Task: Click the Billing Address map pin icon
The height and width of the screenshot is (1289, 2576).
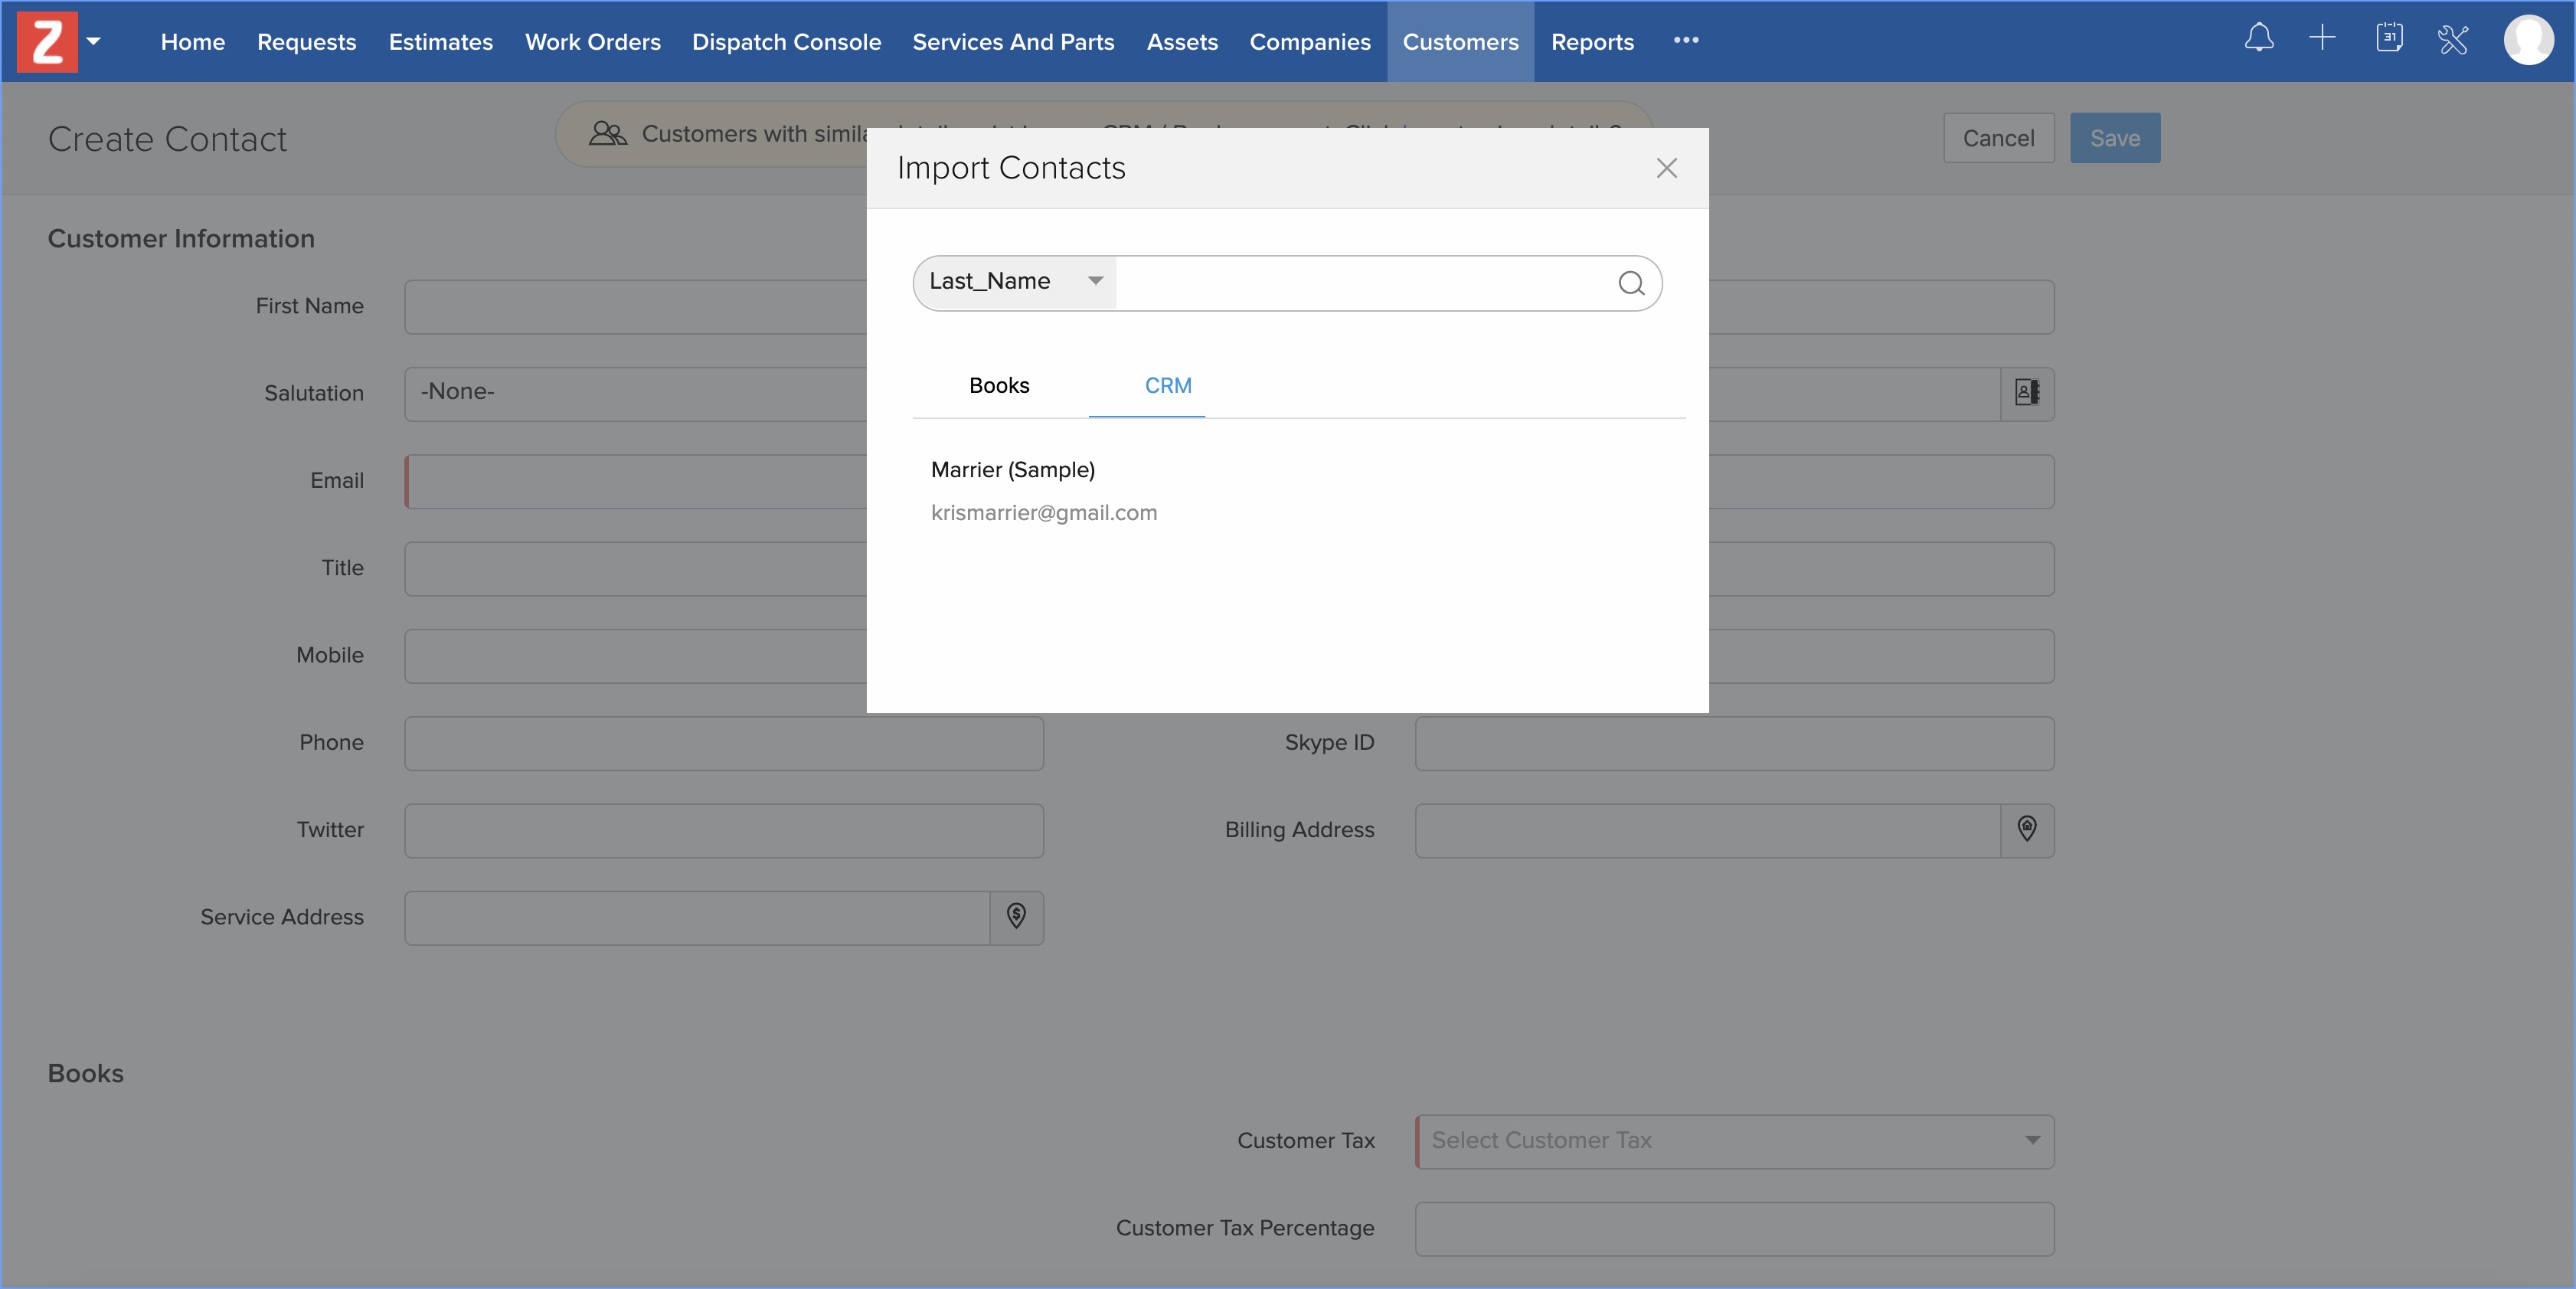Action: (x=2027, y=829)
